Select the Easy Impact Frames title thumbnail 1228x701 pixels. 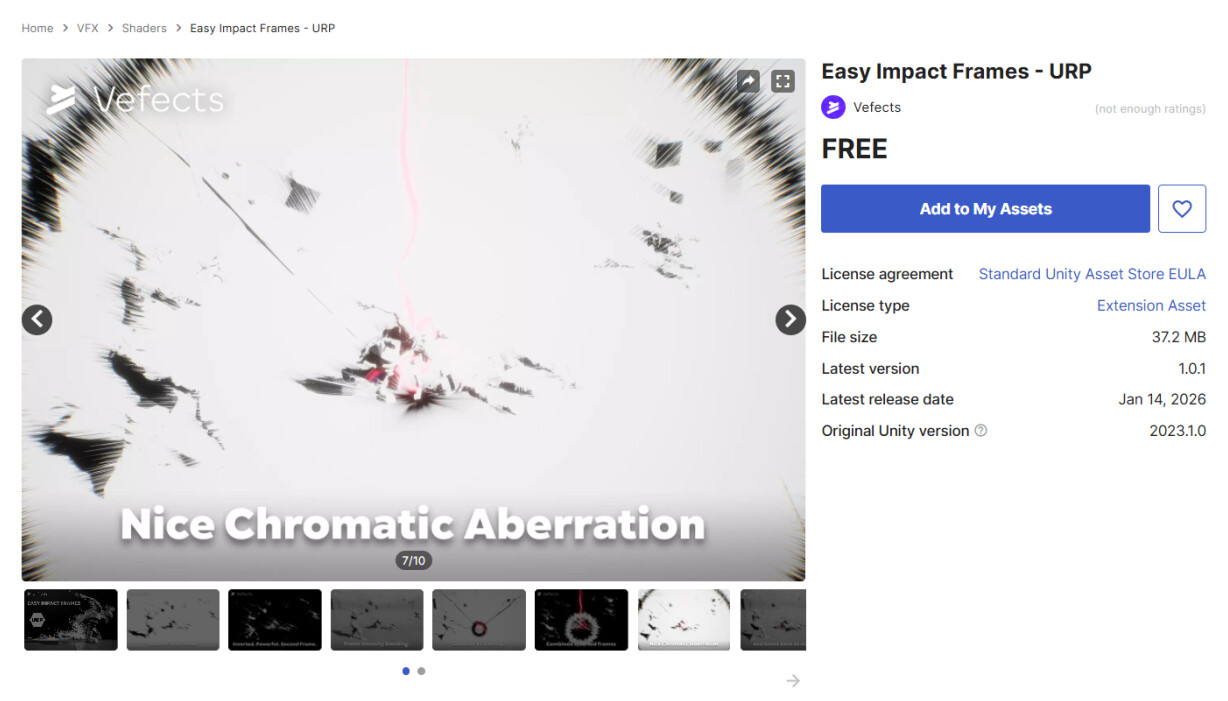[71, 620]
